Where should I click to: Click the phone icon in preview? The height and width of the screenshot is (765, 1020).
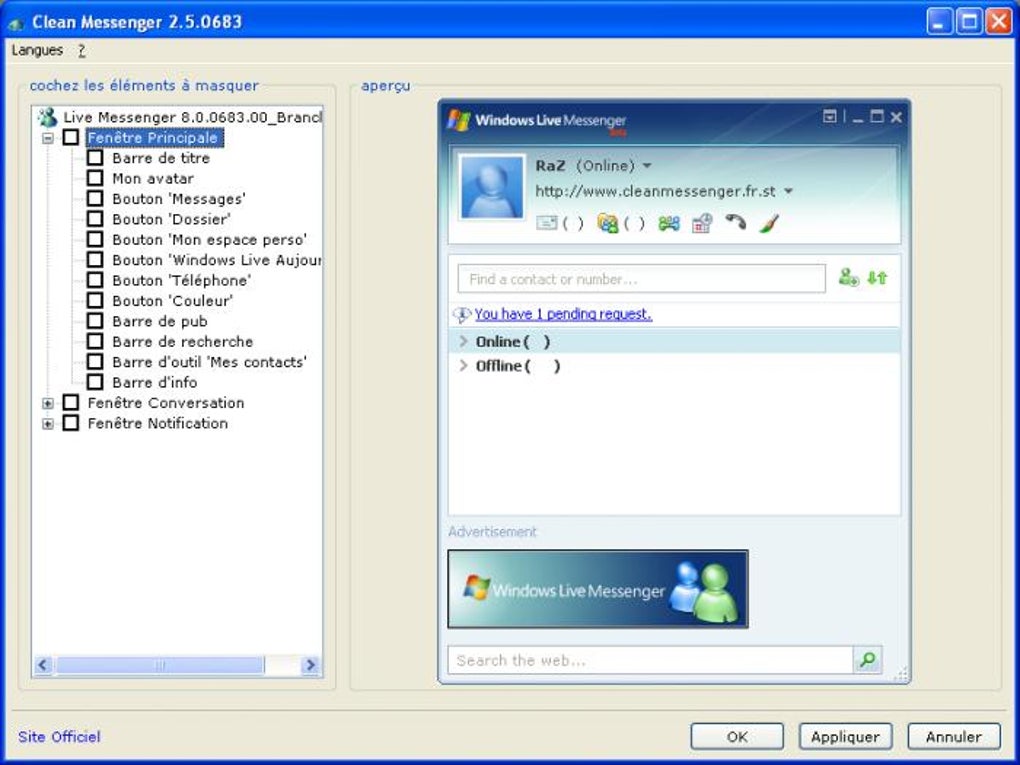pos(736,222)
